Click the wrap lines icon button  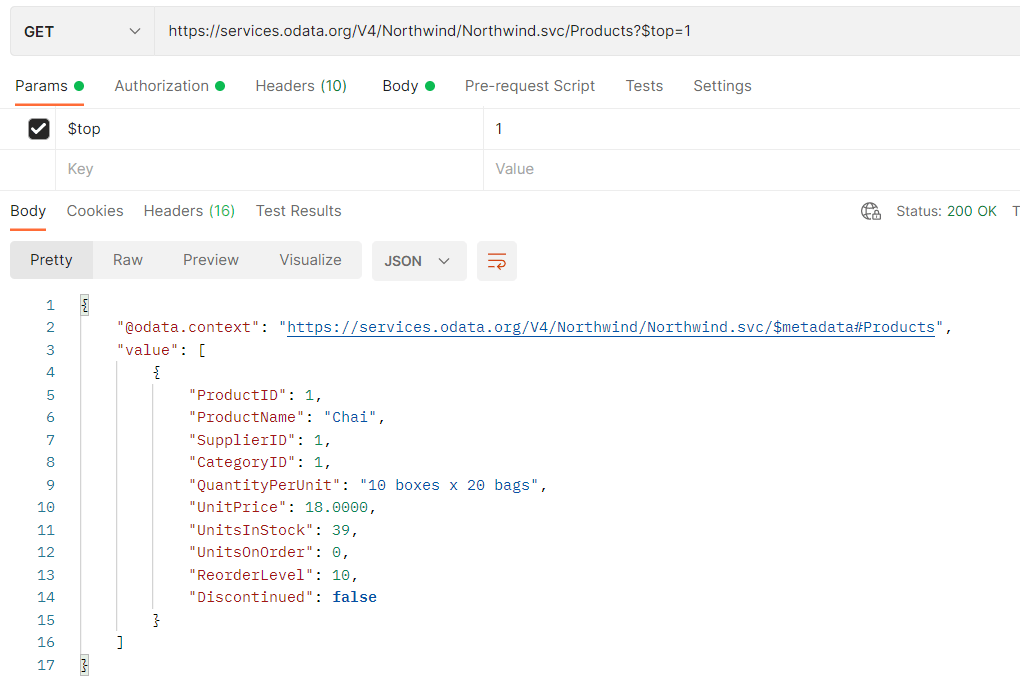click(497, 261)
